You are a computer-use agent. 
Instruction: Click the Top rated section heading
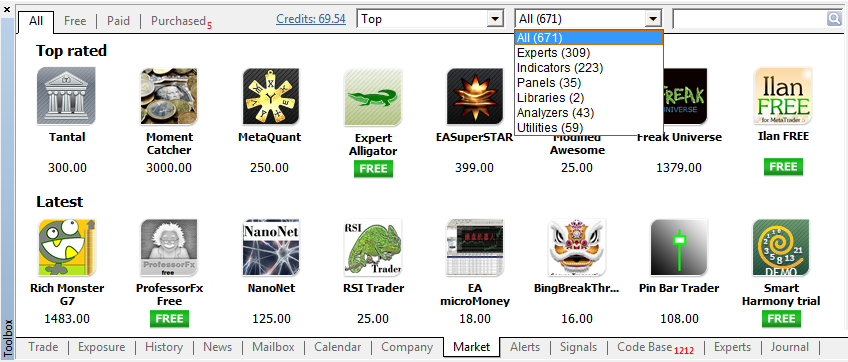pos(71,51)
